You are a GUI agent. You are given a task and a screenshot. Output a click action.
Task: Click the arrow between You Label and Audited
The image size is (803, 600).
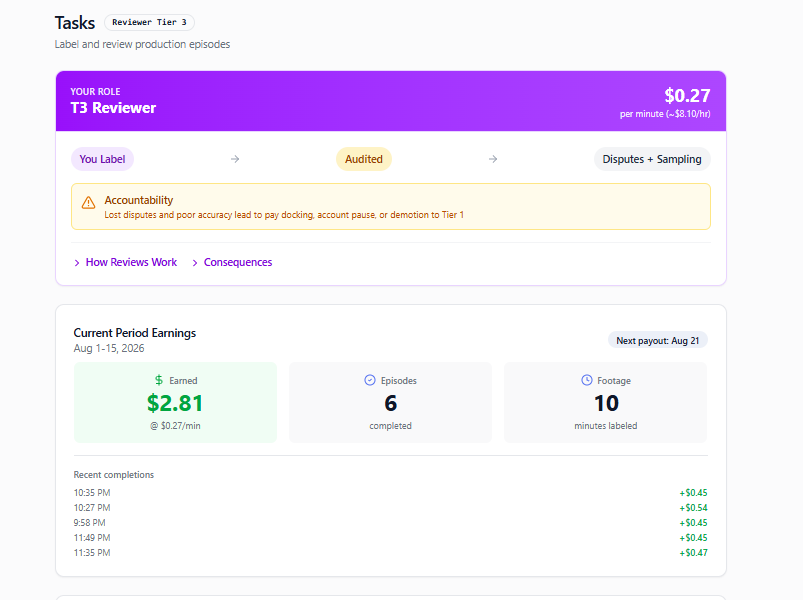(235, 159)
